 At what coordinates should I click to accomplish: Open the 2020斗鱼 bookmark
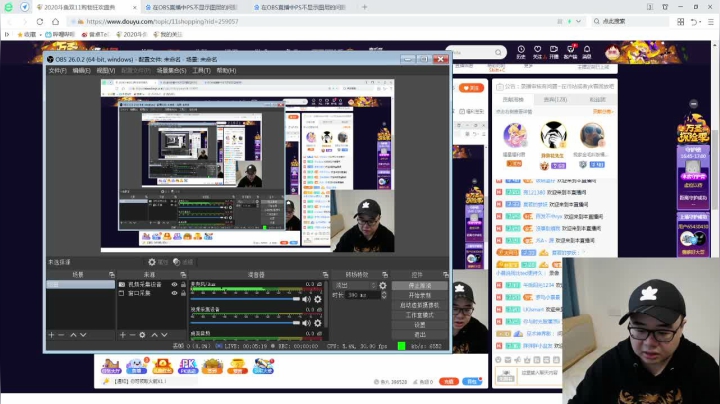(x=132, y=34)
